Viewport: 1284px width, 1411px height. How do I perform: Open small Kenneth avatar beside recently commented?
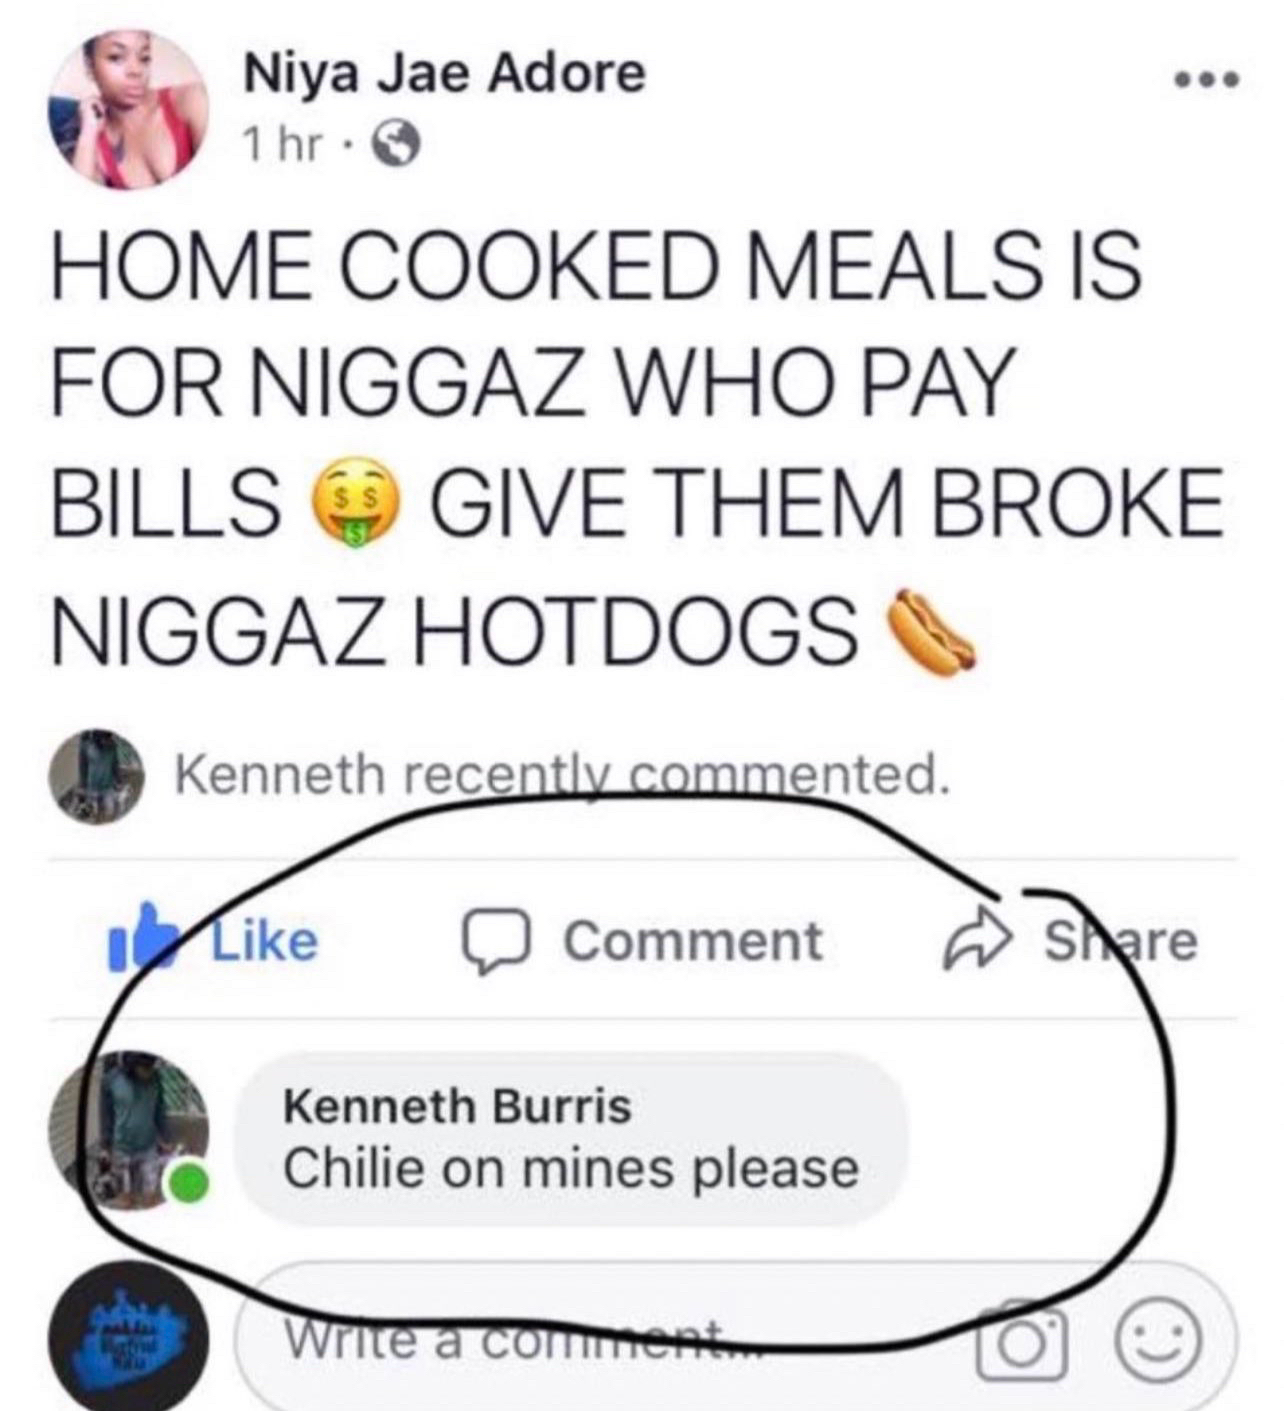(98, 776)
